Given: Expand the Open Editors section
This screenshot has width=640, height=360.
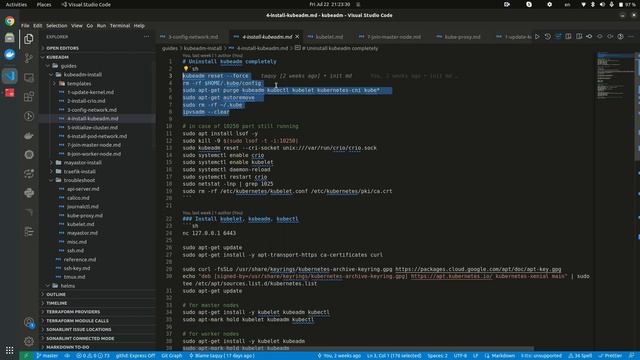Looking at the screenshot, I should click(97, 48).
